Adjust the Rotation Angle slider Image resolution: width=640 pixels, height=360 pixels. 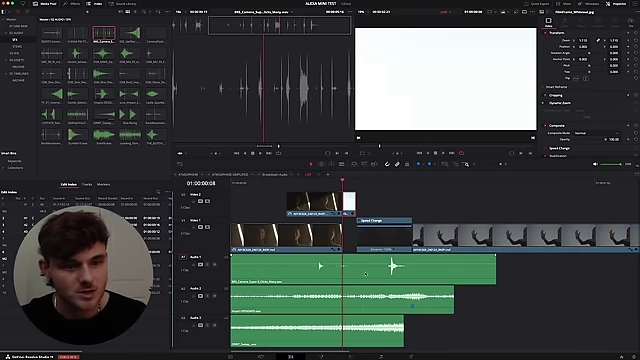click(x=589, y=53)
